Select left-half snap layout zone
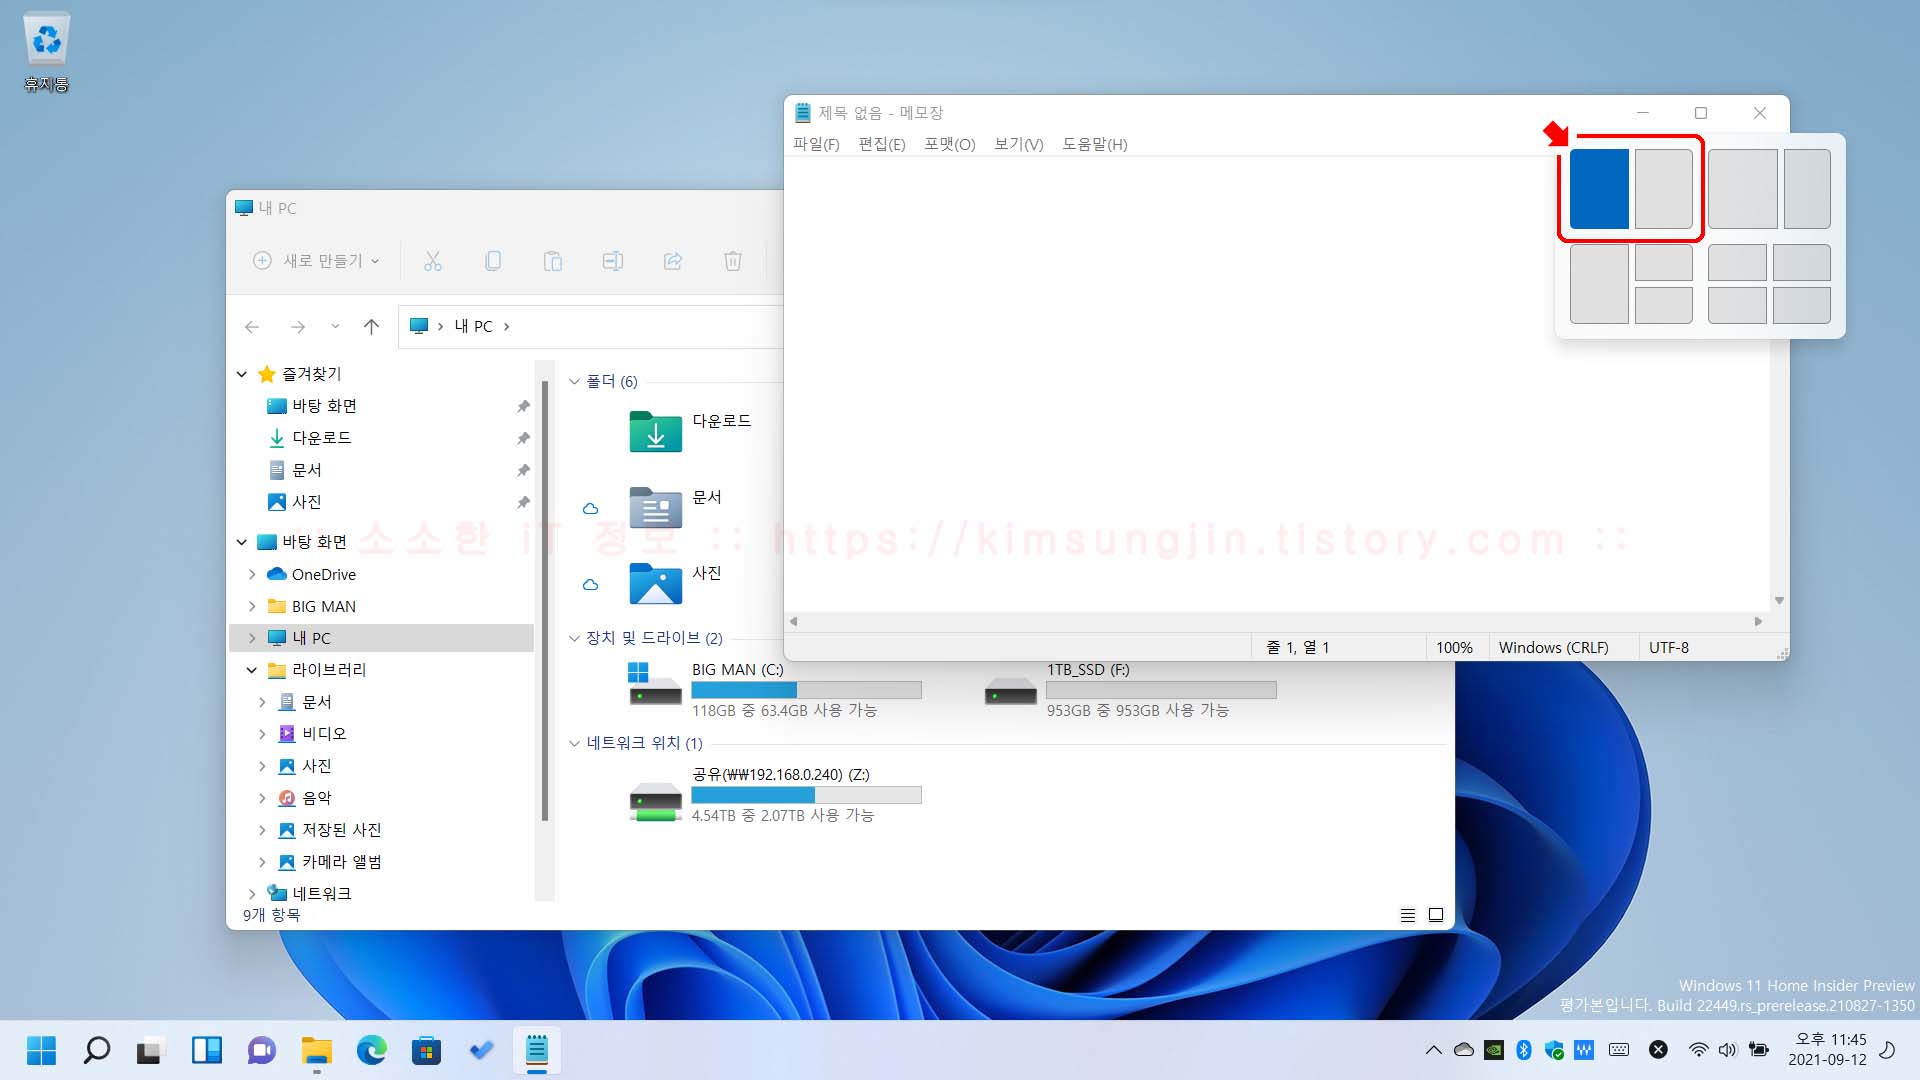This screenshot has height=1080, width=1920. click(1599, 189)
